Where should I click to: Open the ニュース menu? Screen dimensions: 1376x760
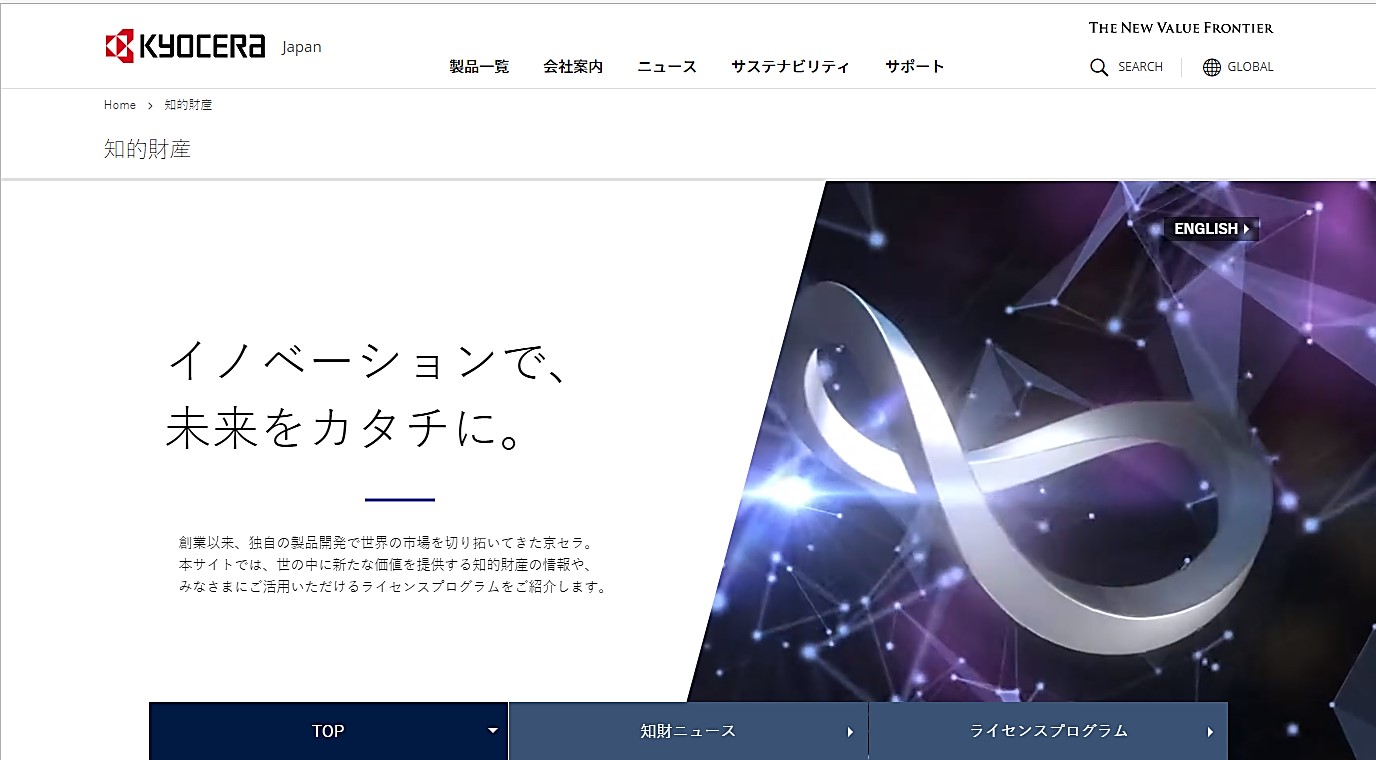667,67
